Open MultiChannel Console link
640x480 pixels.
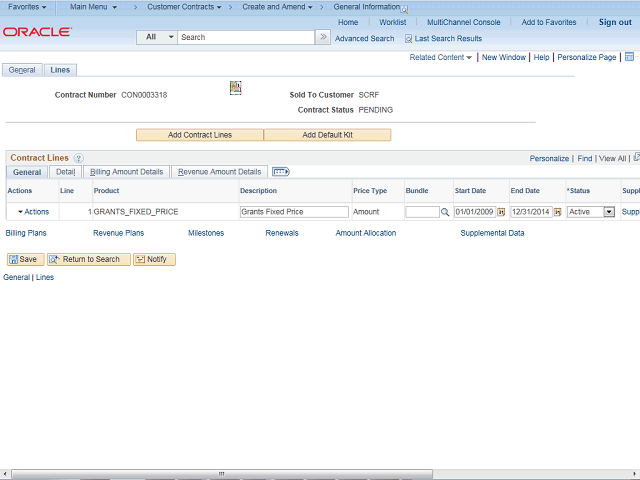[x=464, y=22]
